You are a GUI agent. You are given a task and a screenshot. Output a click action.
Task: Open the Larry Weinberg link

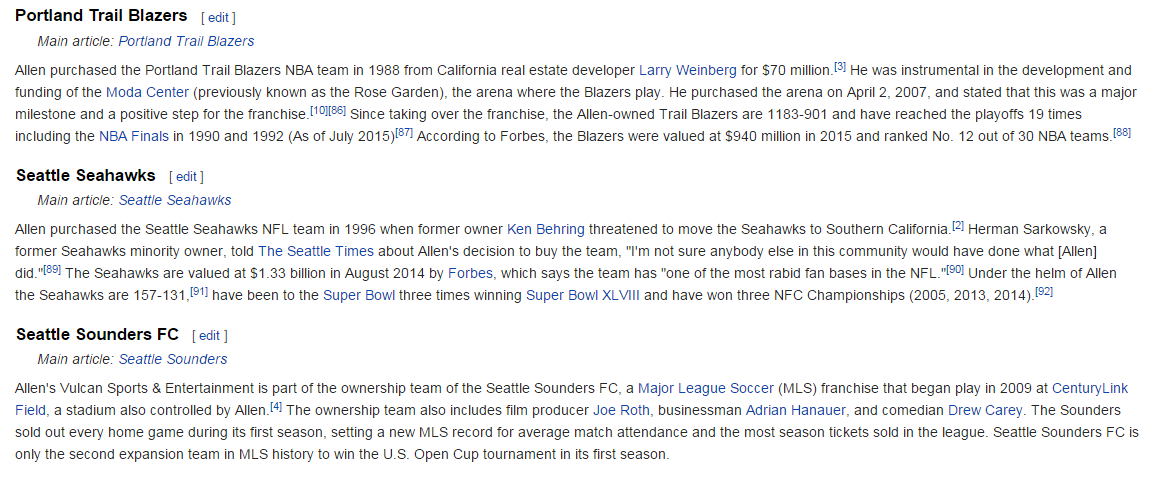pyautogui.click(x=687, y=70)
